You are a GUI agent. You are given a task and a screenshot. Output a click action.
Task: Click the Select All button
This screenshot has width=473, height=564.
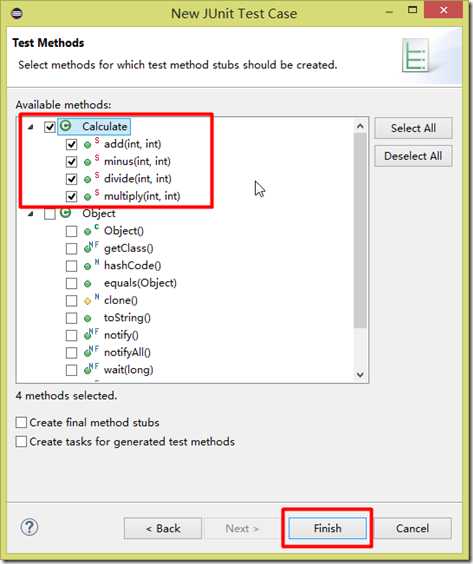point(413,128)
